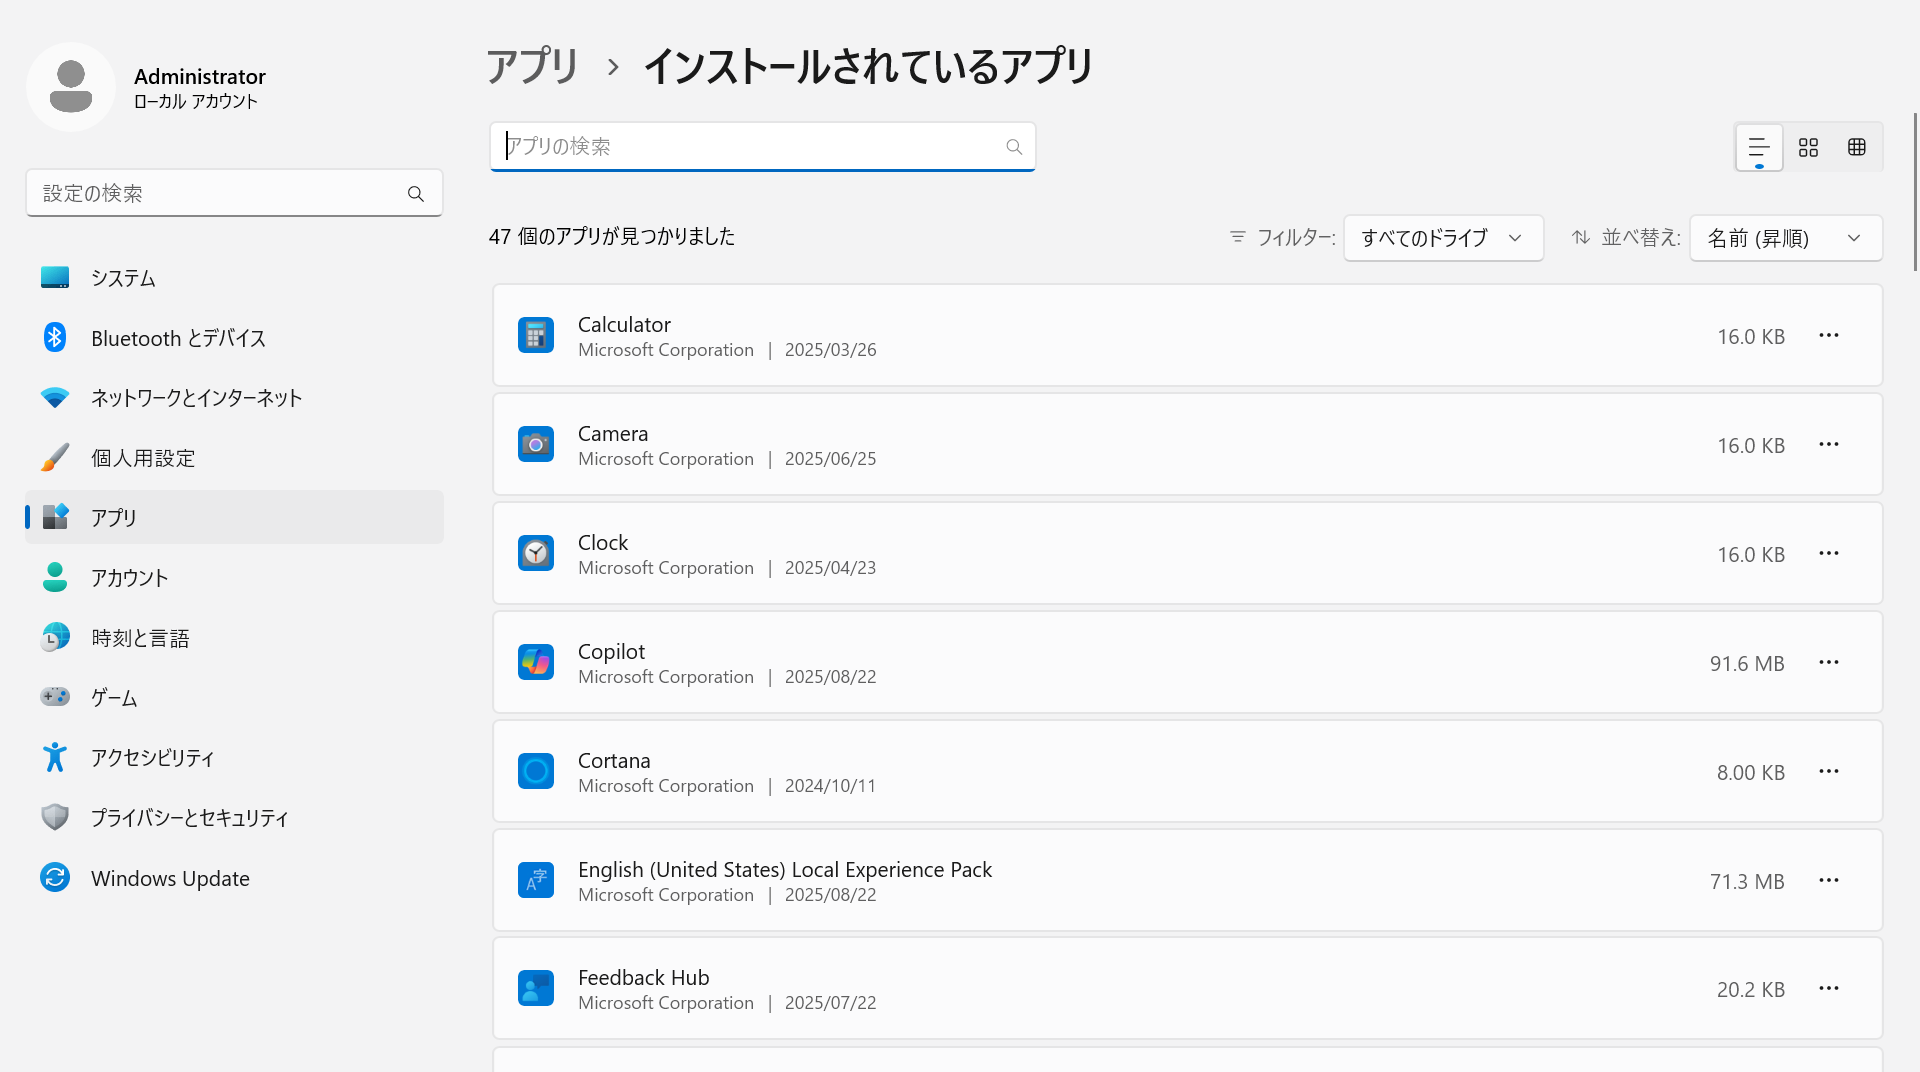Open more options for Calculator

pyautogui.click(x=1829, y=336)
